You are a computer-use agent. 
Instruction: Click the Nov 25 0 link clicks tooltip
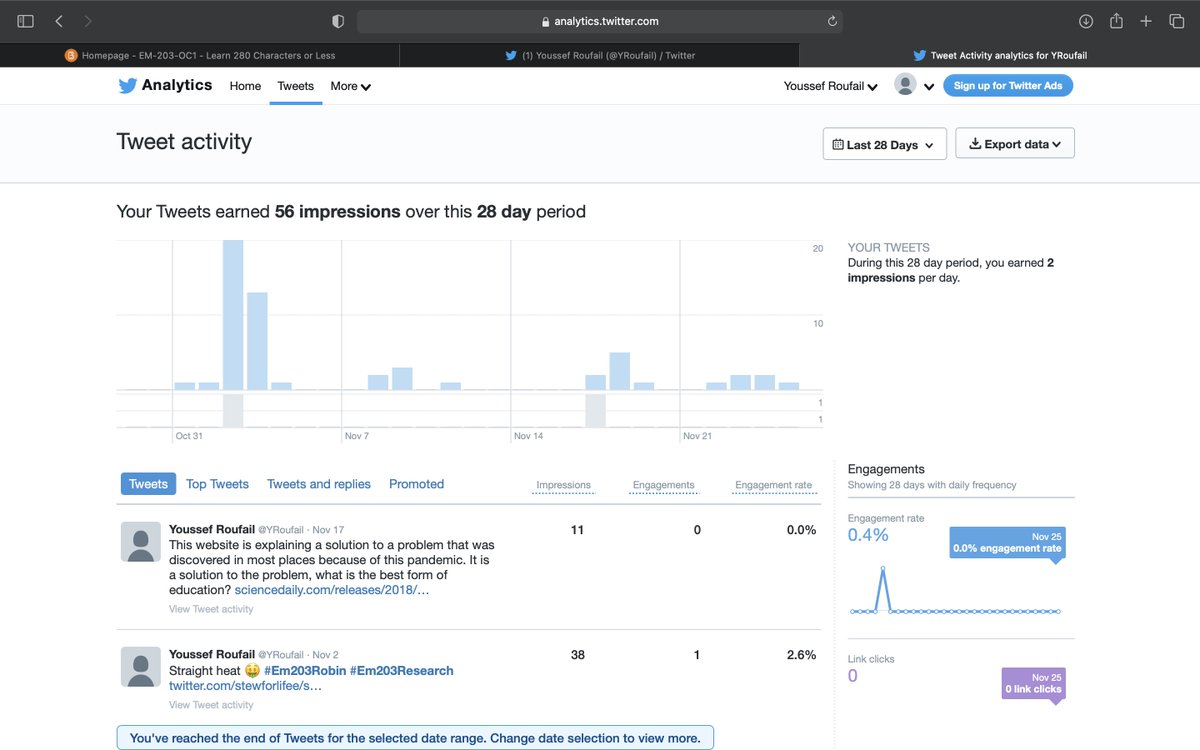tap(1034, 683)
